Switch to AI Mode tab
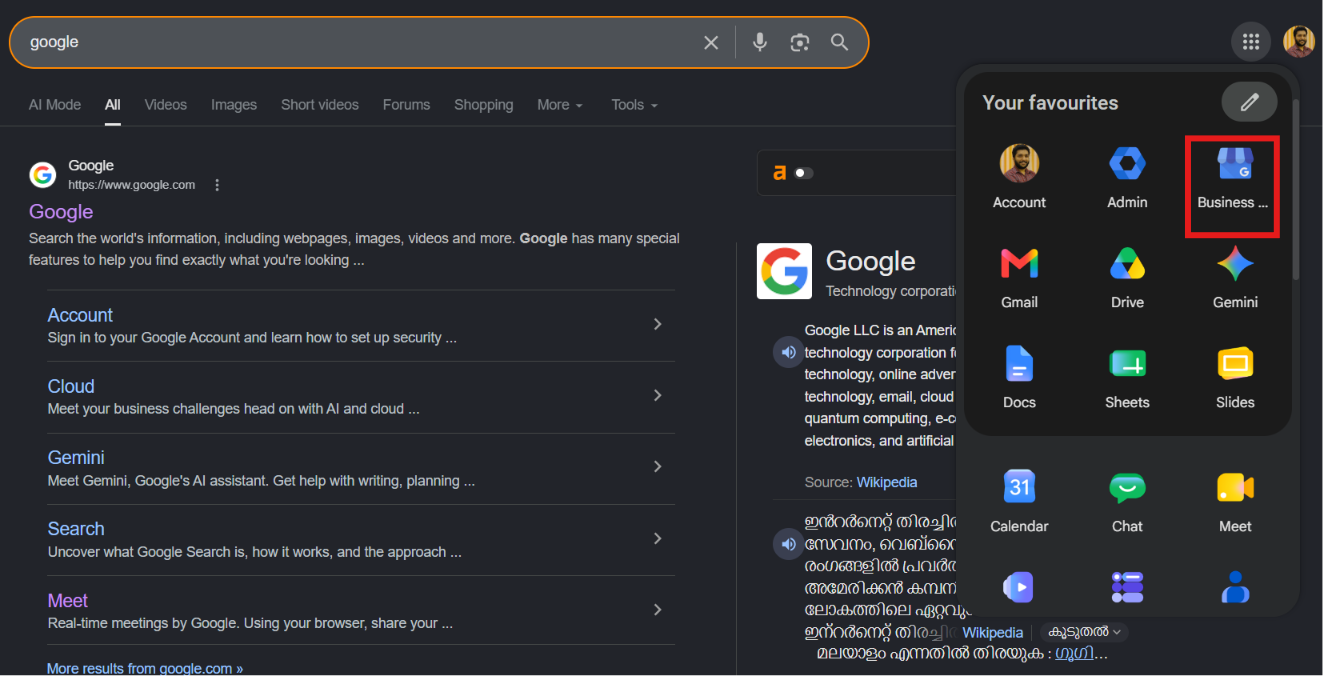Screen dimensions: 1323x676 55,105
